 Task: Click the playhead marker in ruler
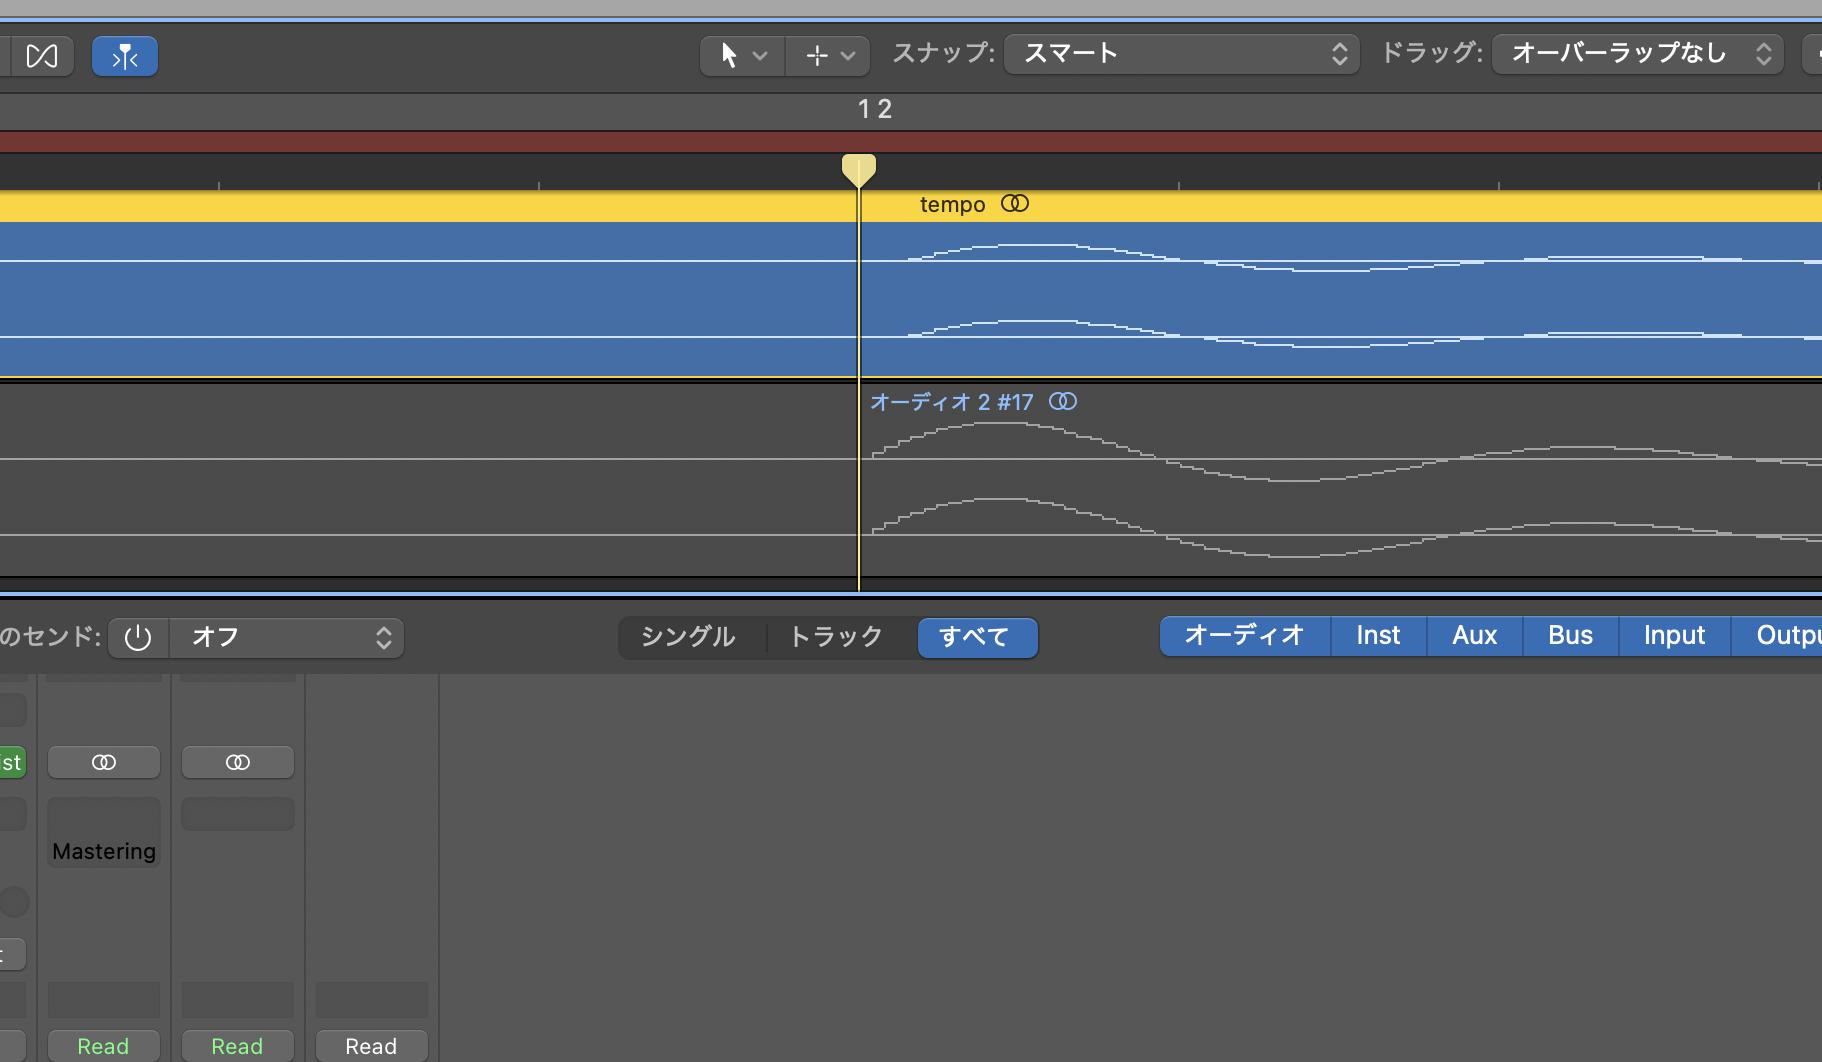coord(859,170)
